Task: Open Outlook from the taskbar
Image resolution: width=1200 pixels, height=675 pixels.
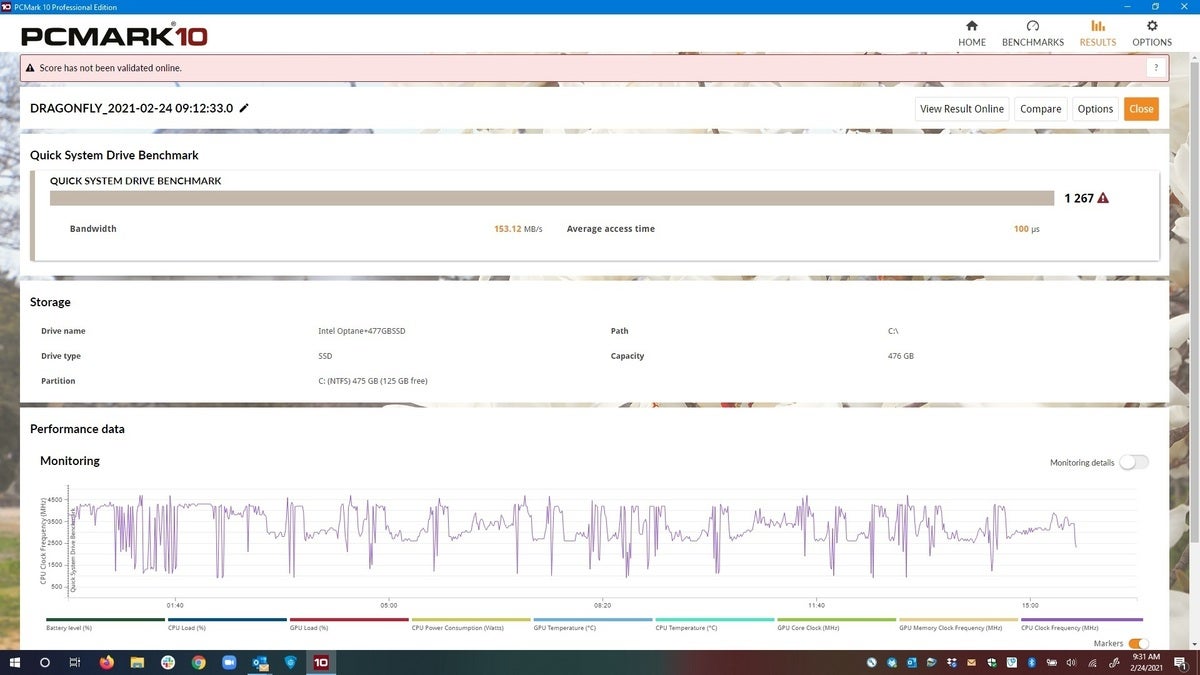Action: 260,662
